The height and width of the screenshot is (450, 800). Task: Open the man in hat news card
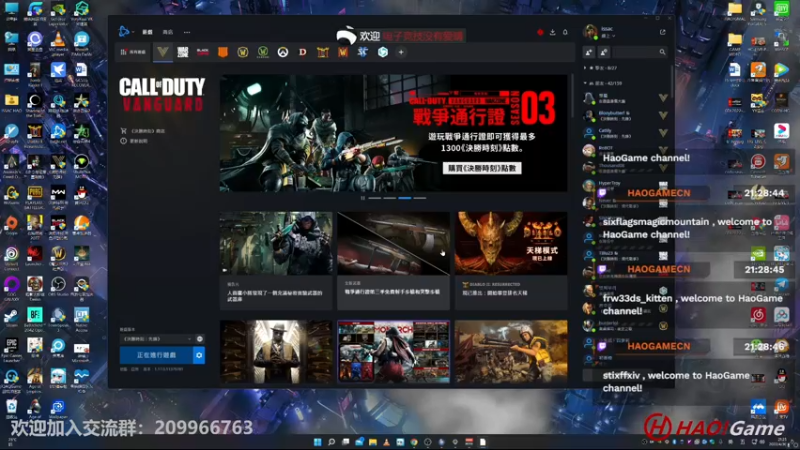[276, 352]
